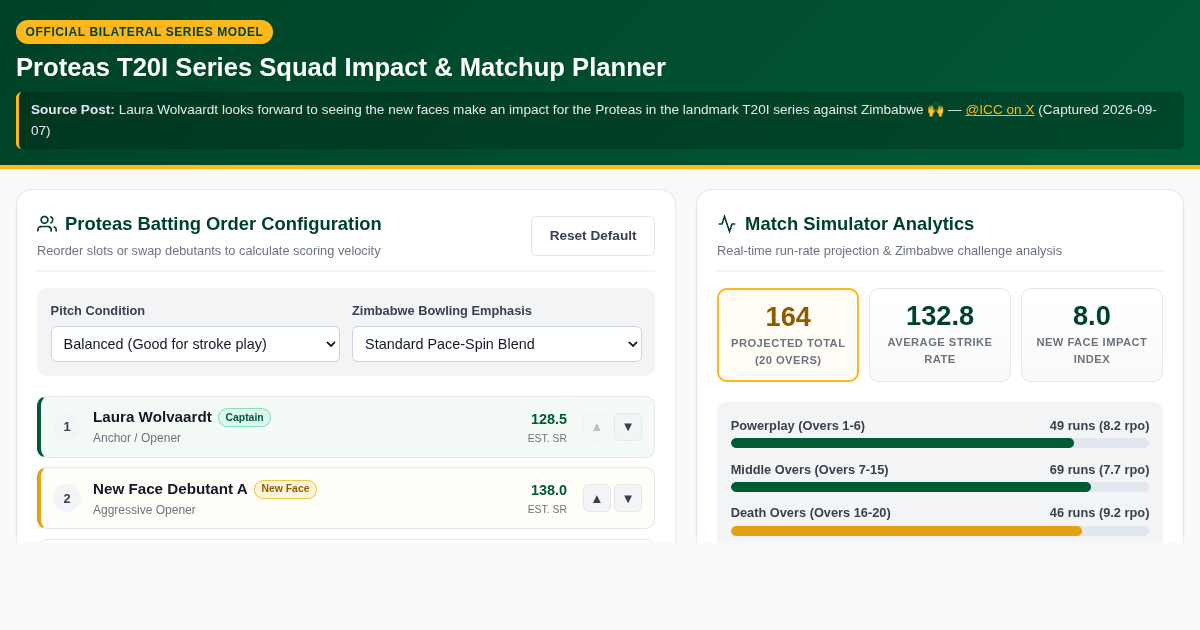Click the Powerplay overs progress bar
1200x630 pixels.
click(940, 443)
